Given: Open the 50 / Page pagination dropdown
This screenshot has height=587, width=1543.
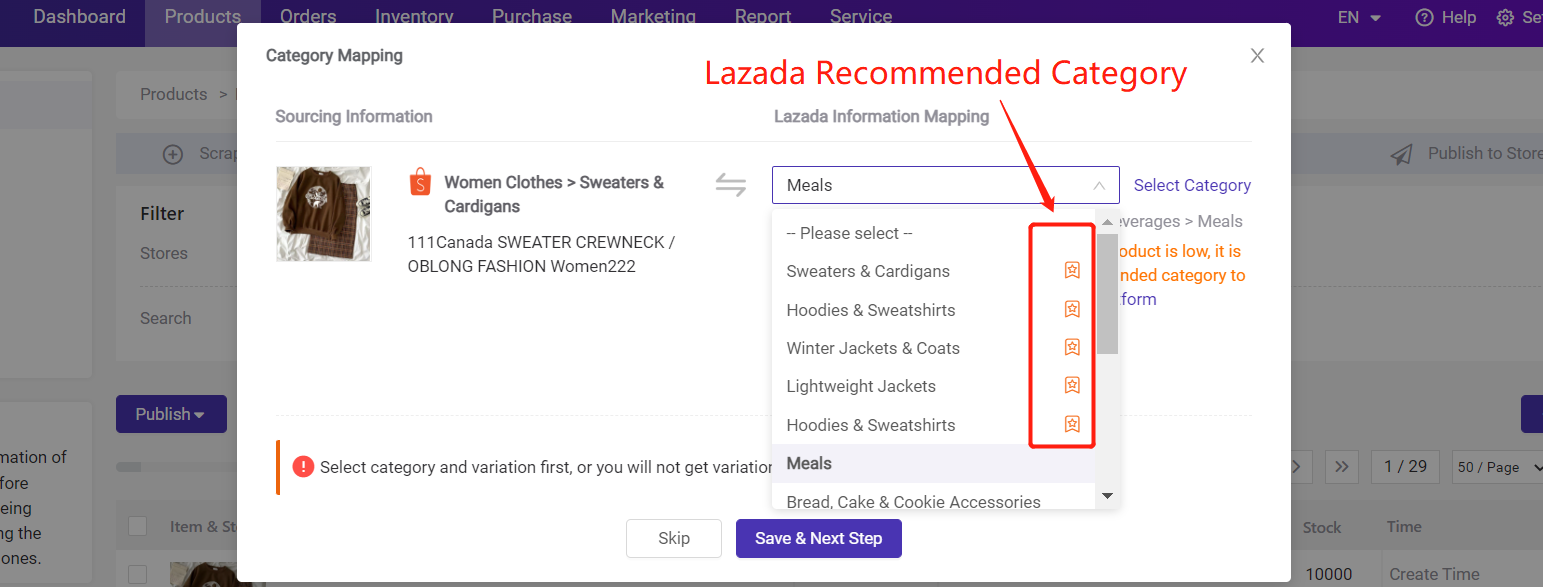Looking at the screenshot, I should click(x=1494, y=467).
